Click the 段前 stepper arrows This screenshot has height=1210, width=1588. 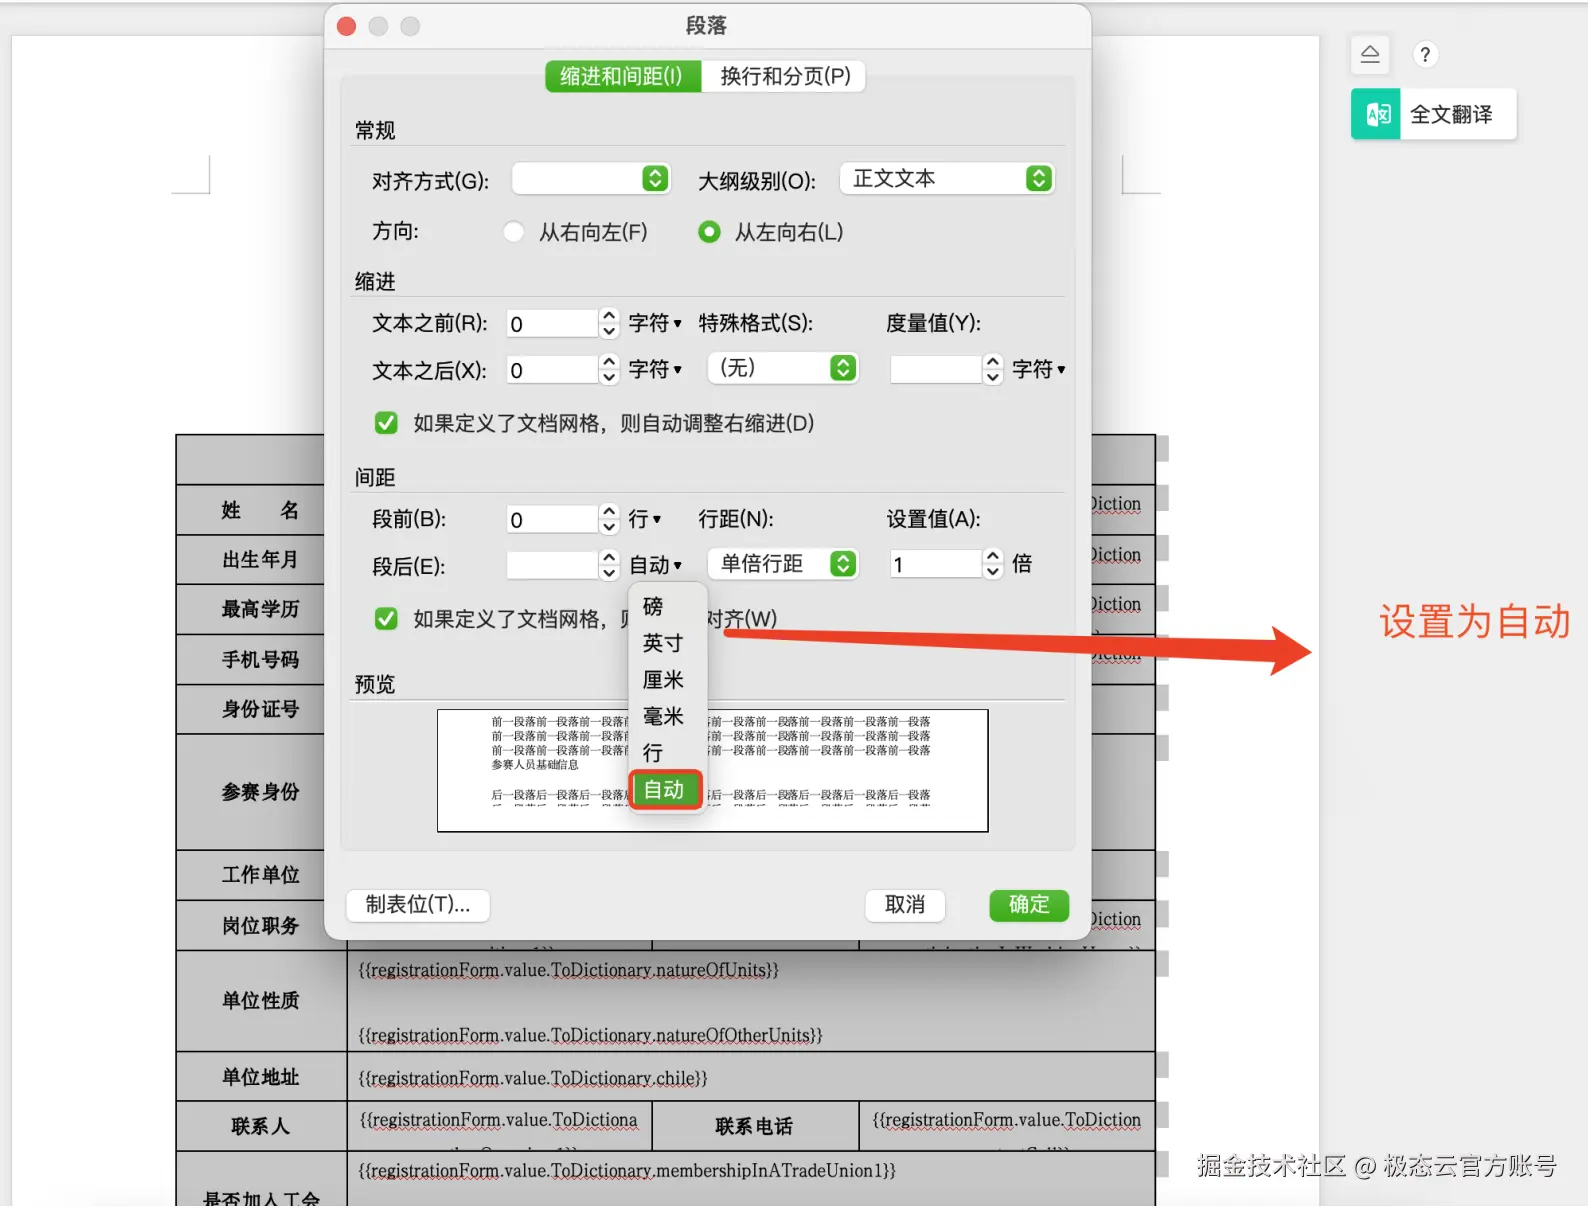coord(609,520)
